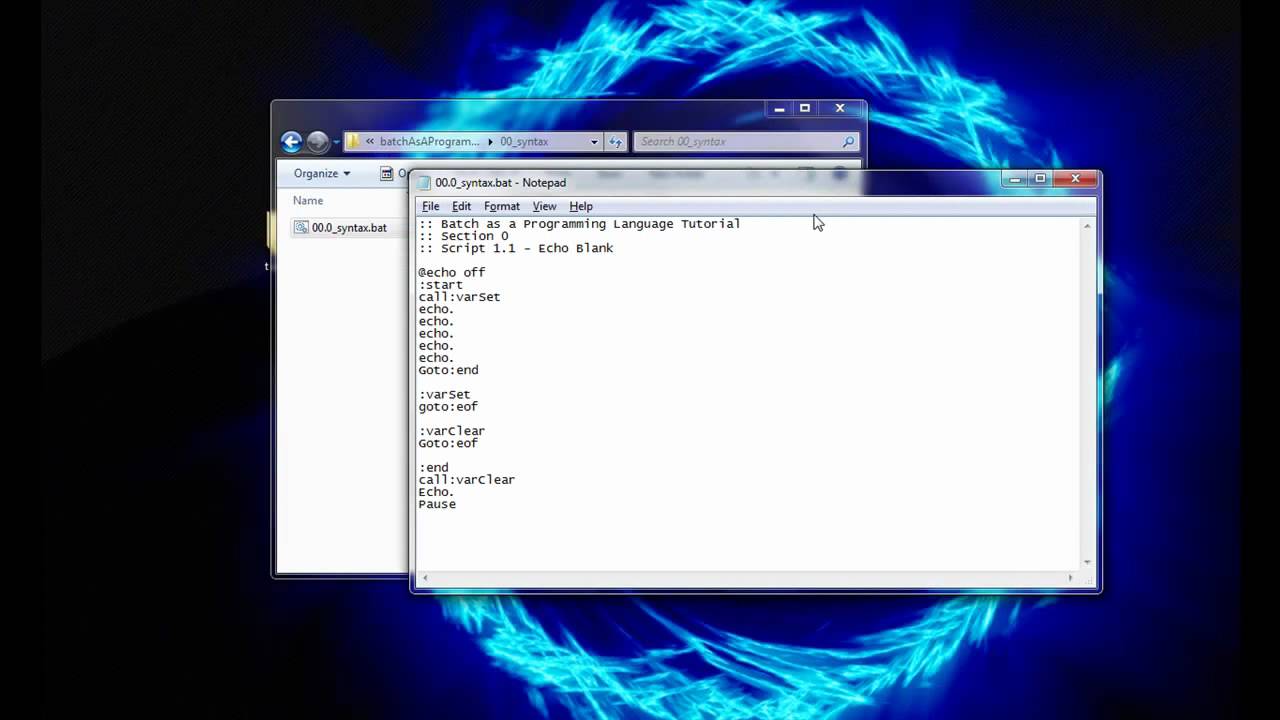Click the Notepad title bar document icon
The image size is (1280, 720).
click(x=424, y=182)
